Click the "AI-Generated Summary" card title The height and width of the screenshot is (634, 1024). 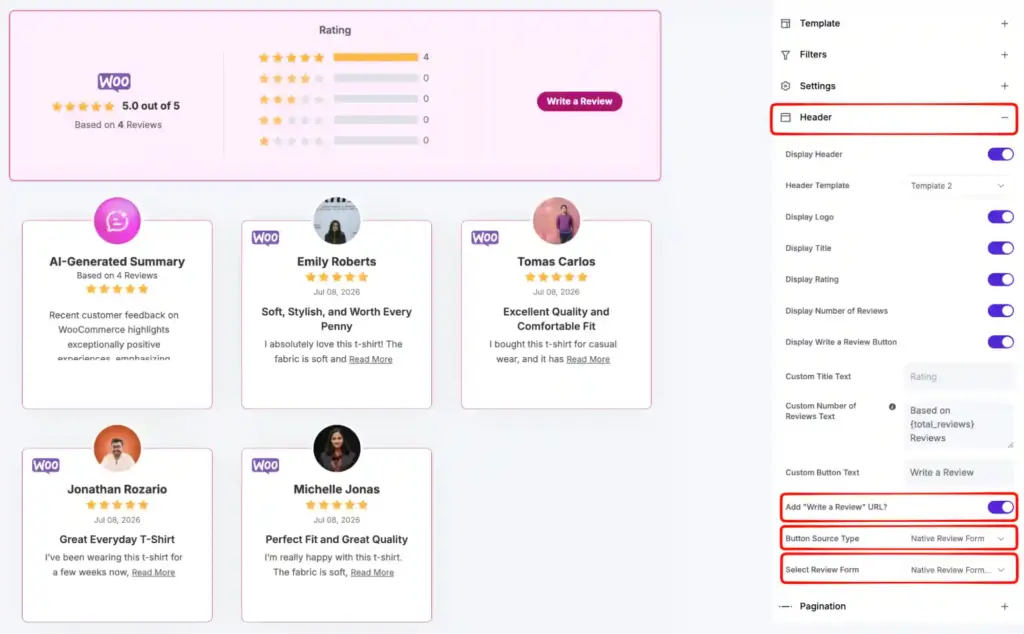[x=118, y=262]
